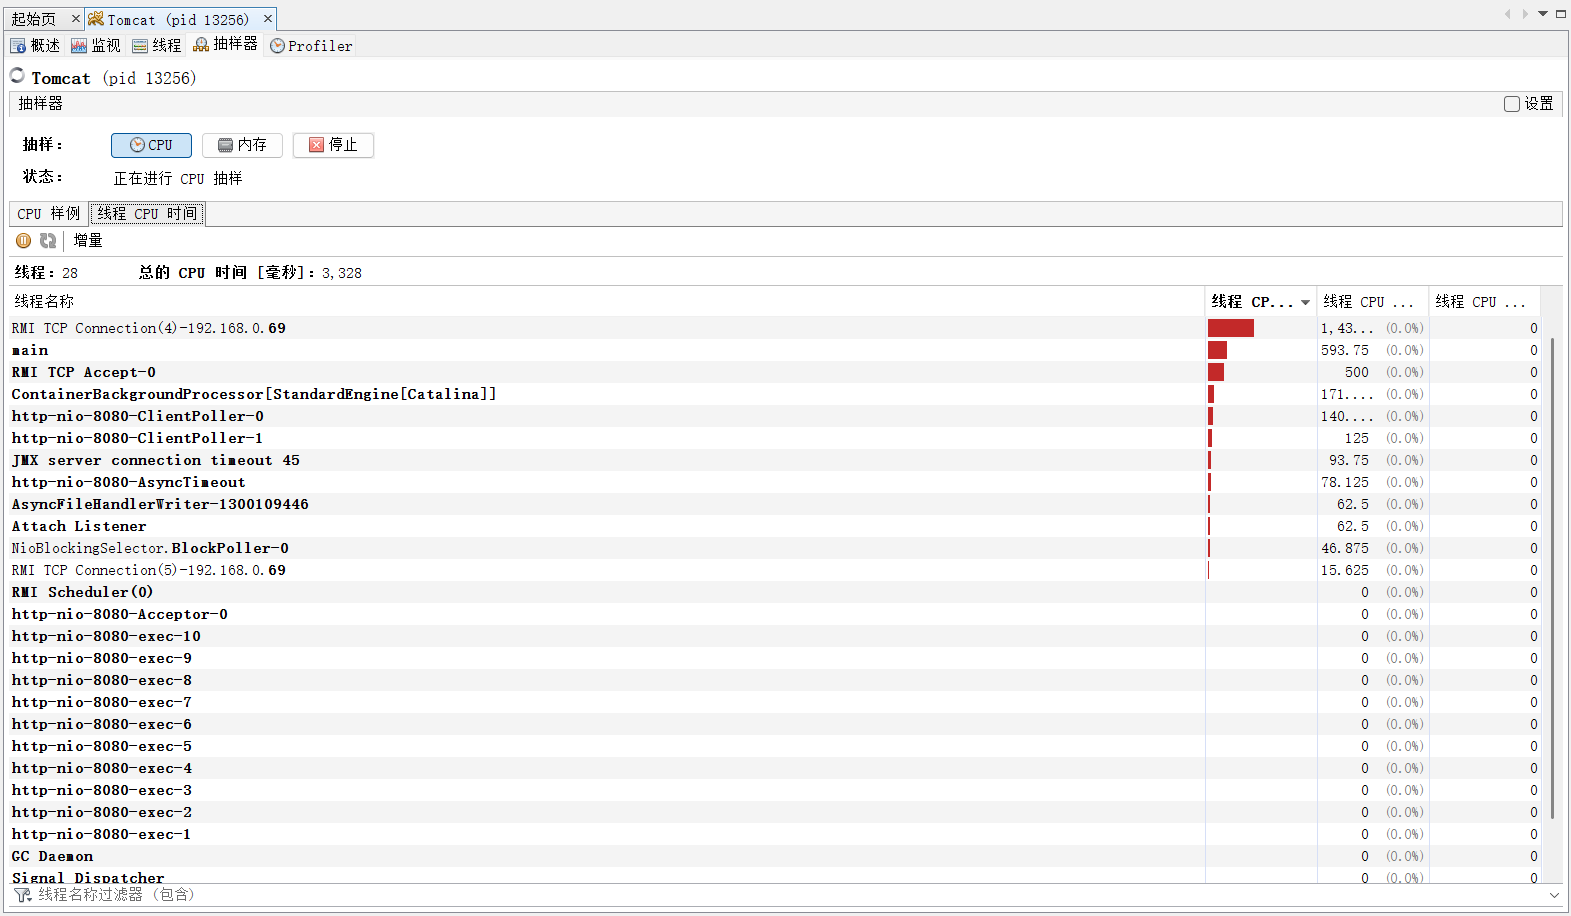This screenshot has width=1571, height=916.
Task: Open the 监视 tab
Action: pos(96,45)
